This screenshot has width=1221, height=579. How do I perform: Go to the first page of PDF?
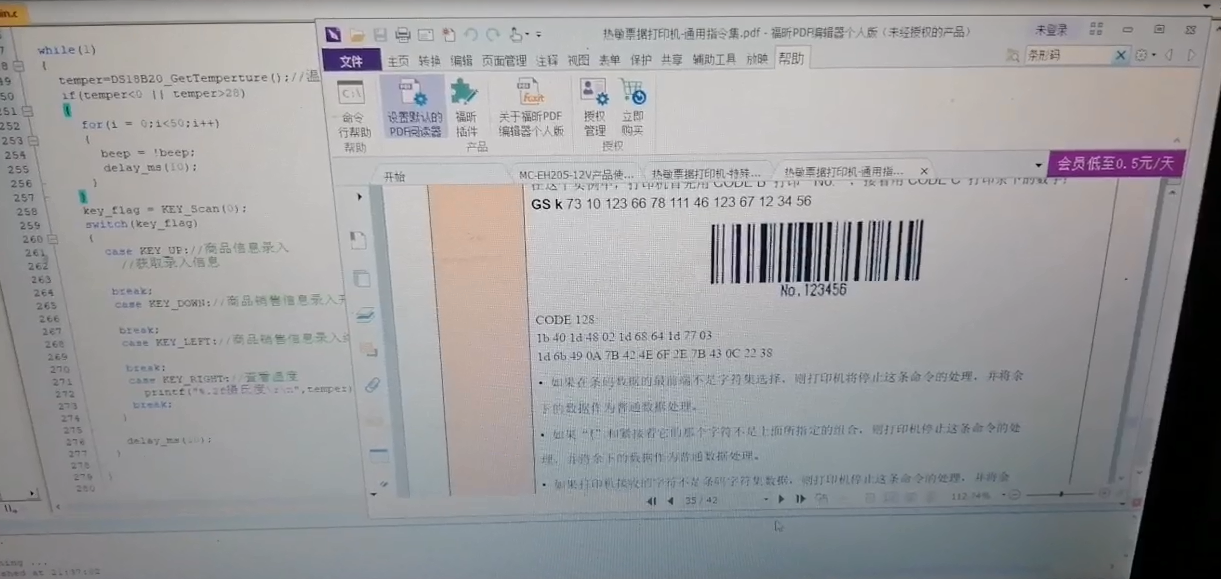point(652,500)
